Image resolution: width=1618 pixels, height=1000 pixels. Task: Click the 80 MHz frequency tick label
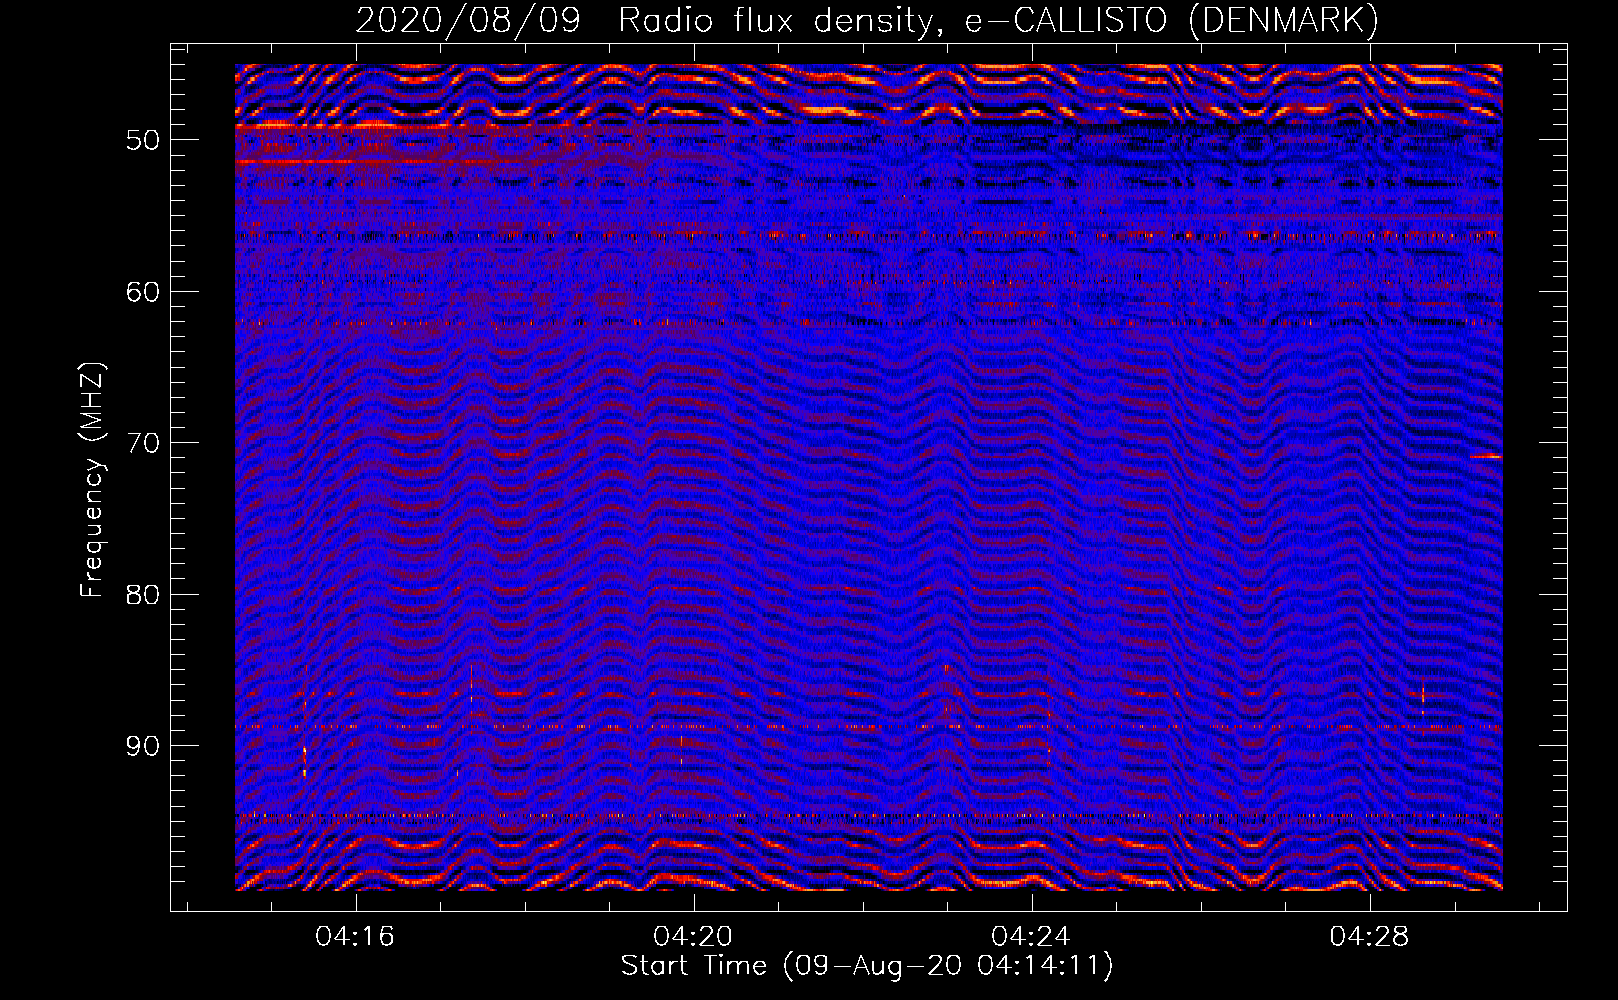click(142, 595)
